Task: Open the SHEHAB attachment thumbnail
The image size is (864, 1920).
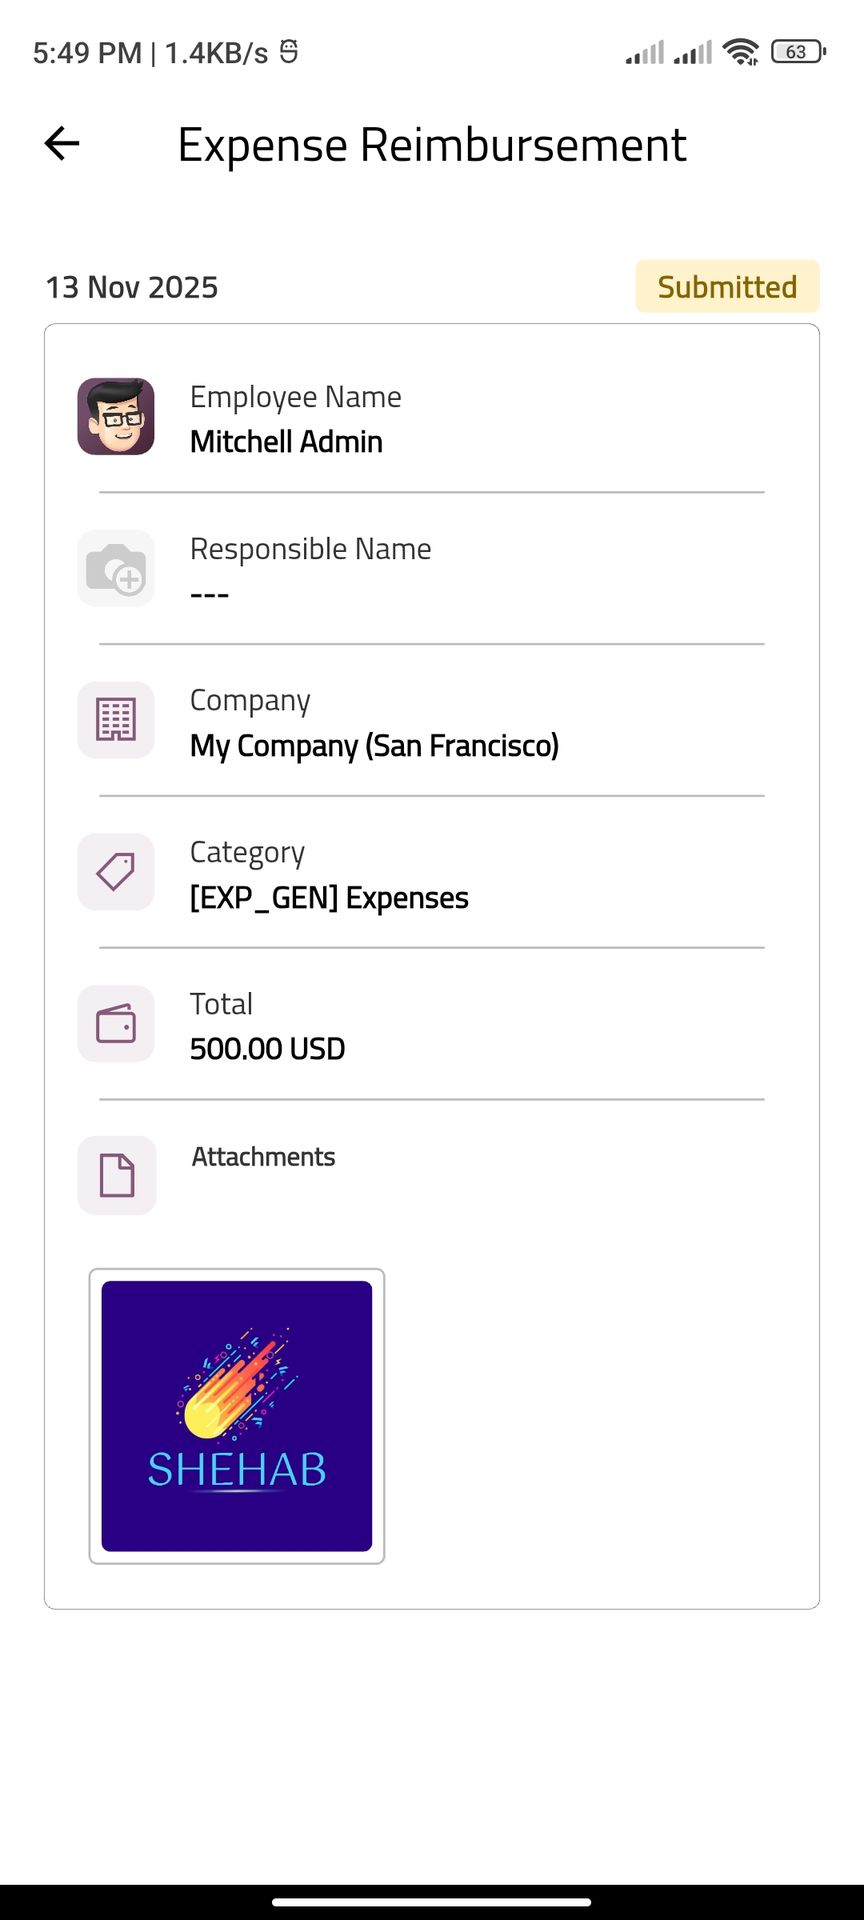Action: point(237,1416)
